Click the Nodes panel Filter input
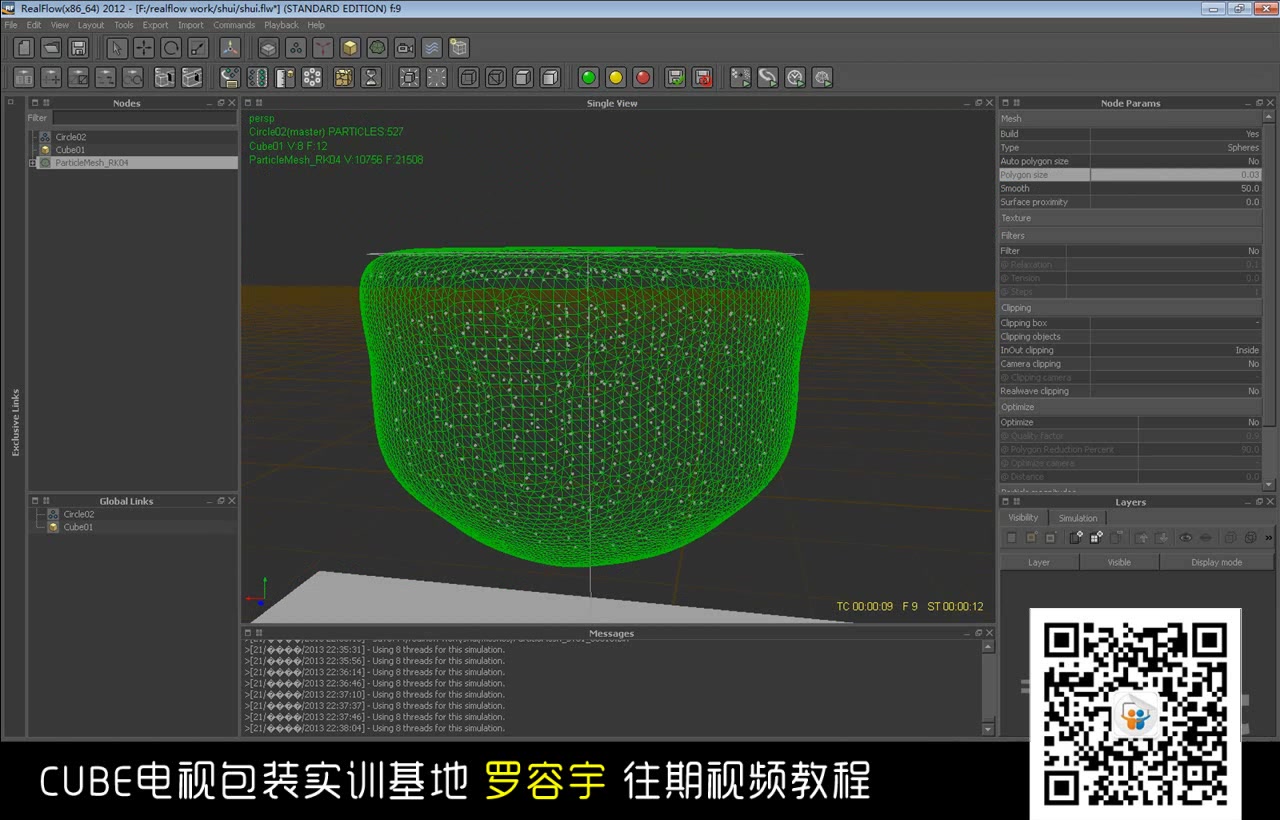The height and width of the screenshot is (820, 1280). [144, 118]
